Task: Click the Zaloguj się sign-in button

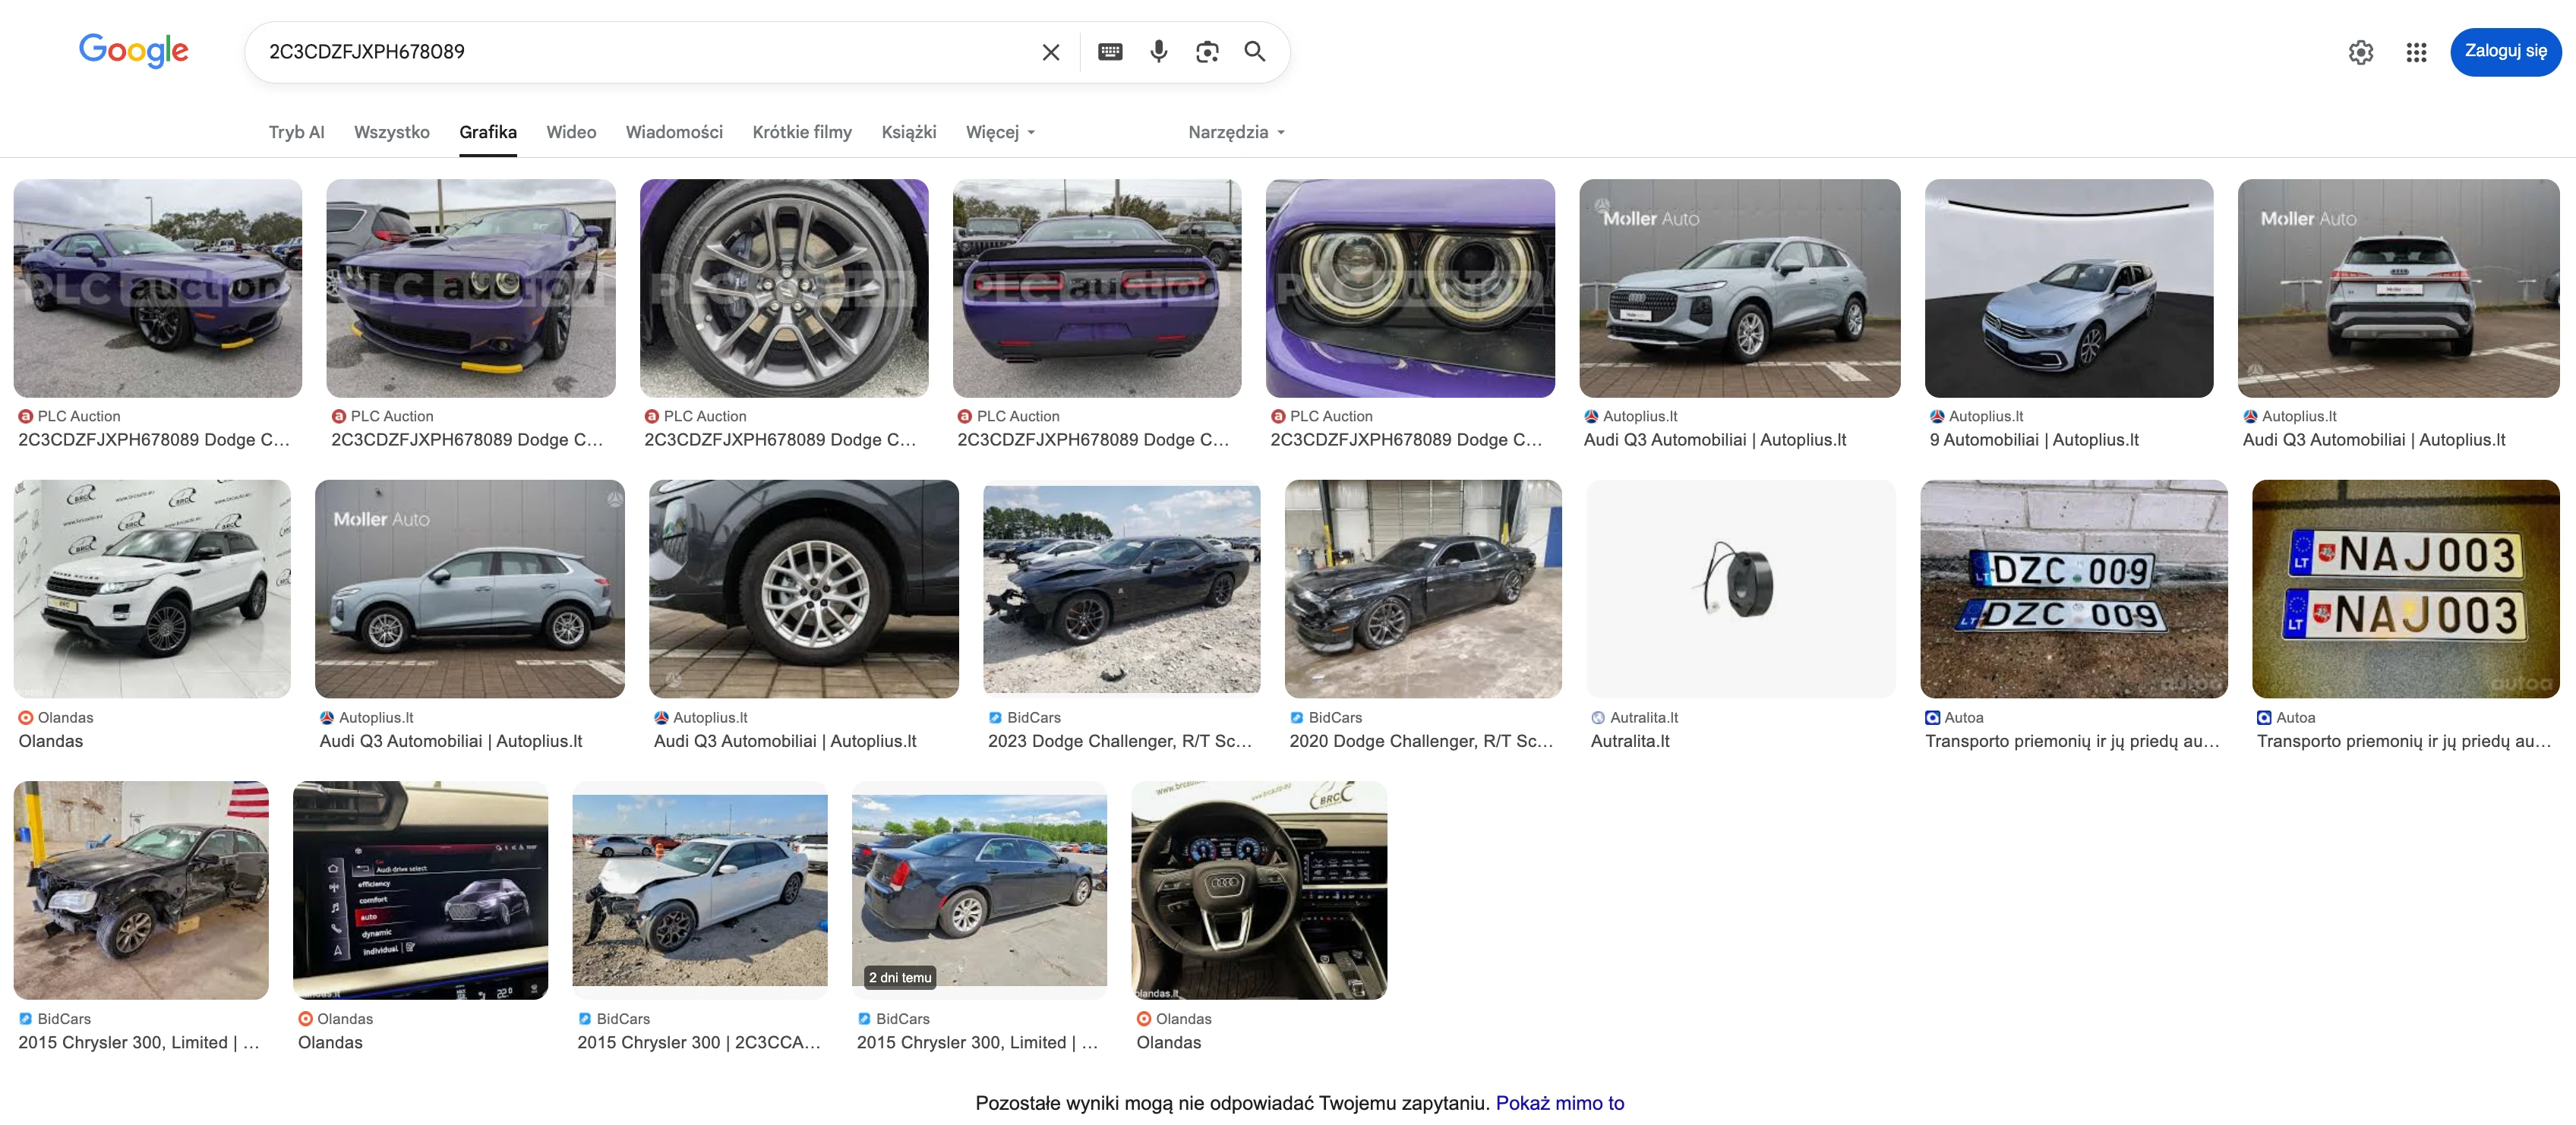Action: point(2505,51)
